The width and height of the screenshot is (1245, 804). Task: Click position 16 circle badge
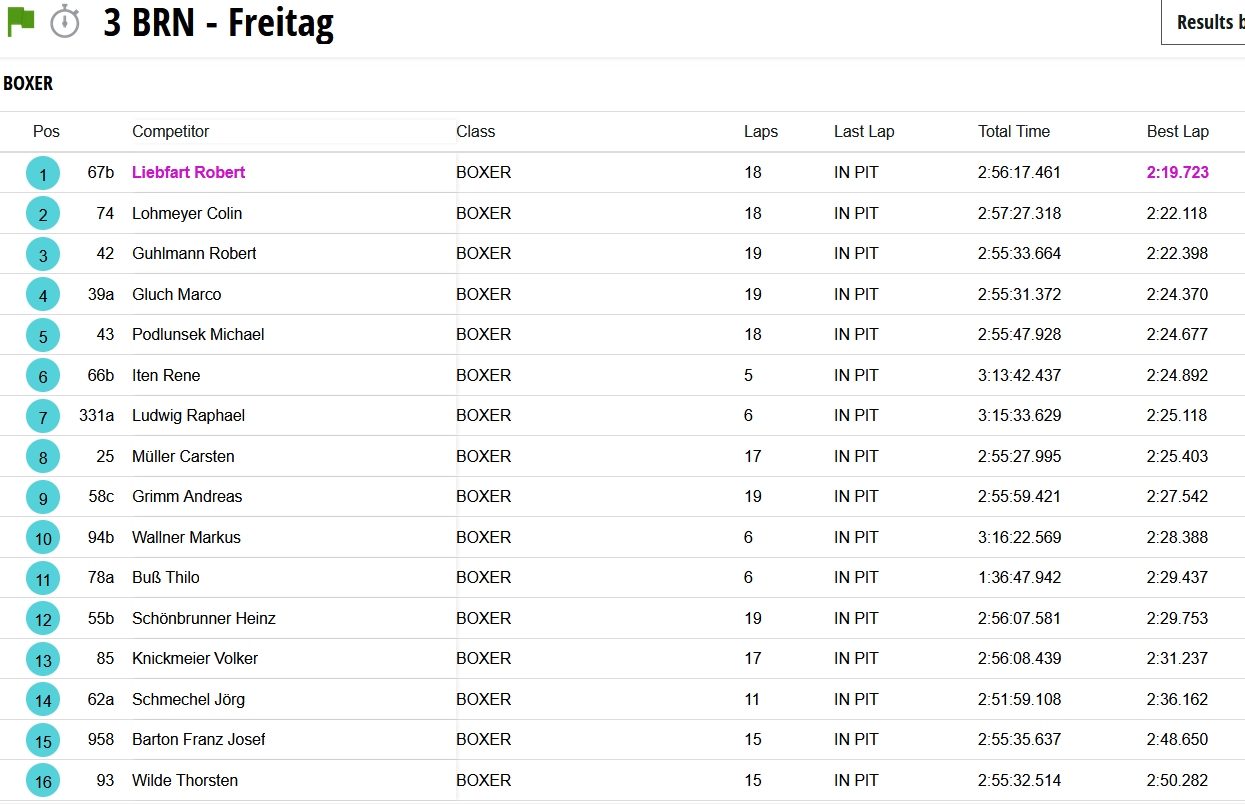(43, 781)
